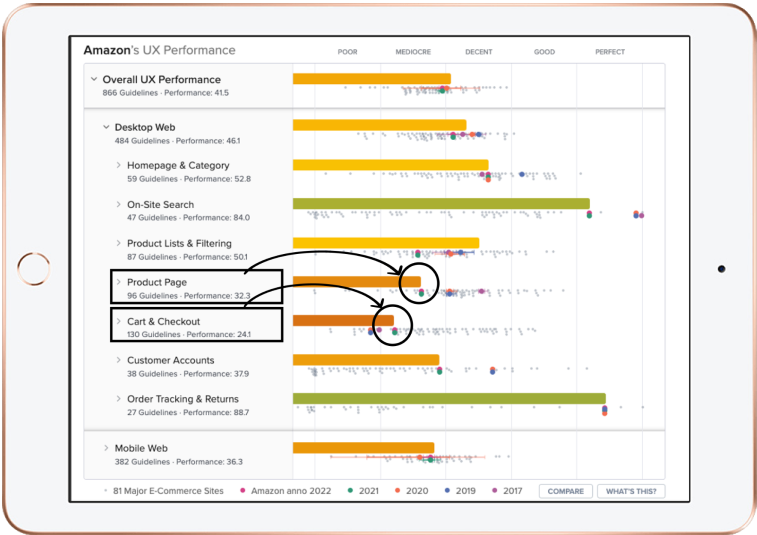Click the Overall UX Performance title
Viewport: 757px width, 535px height.
coord(162,80)
